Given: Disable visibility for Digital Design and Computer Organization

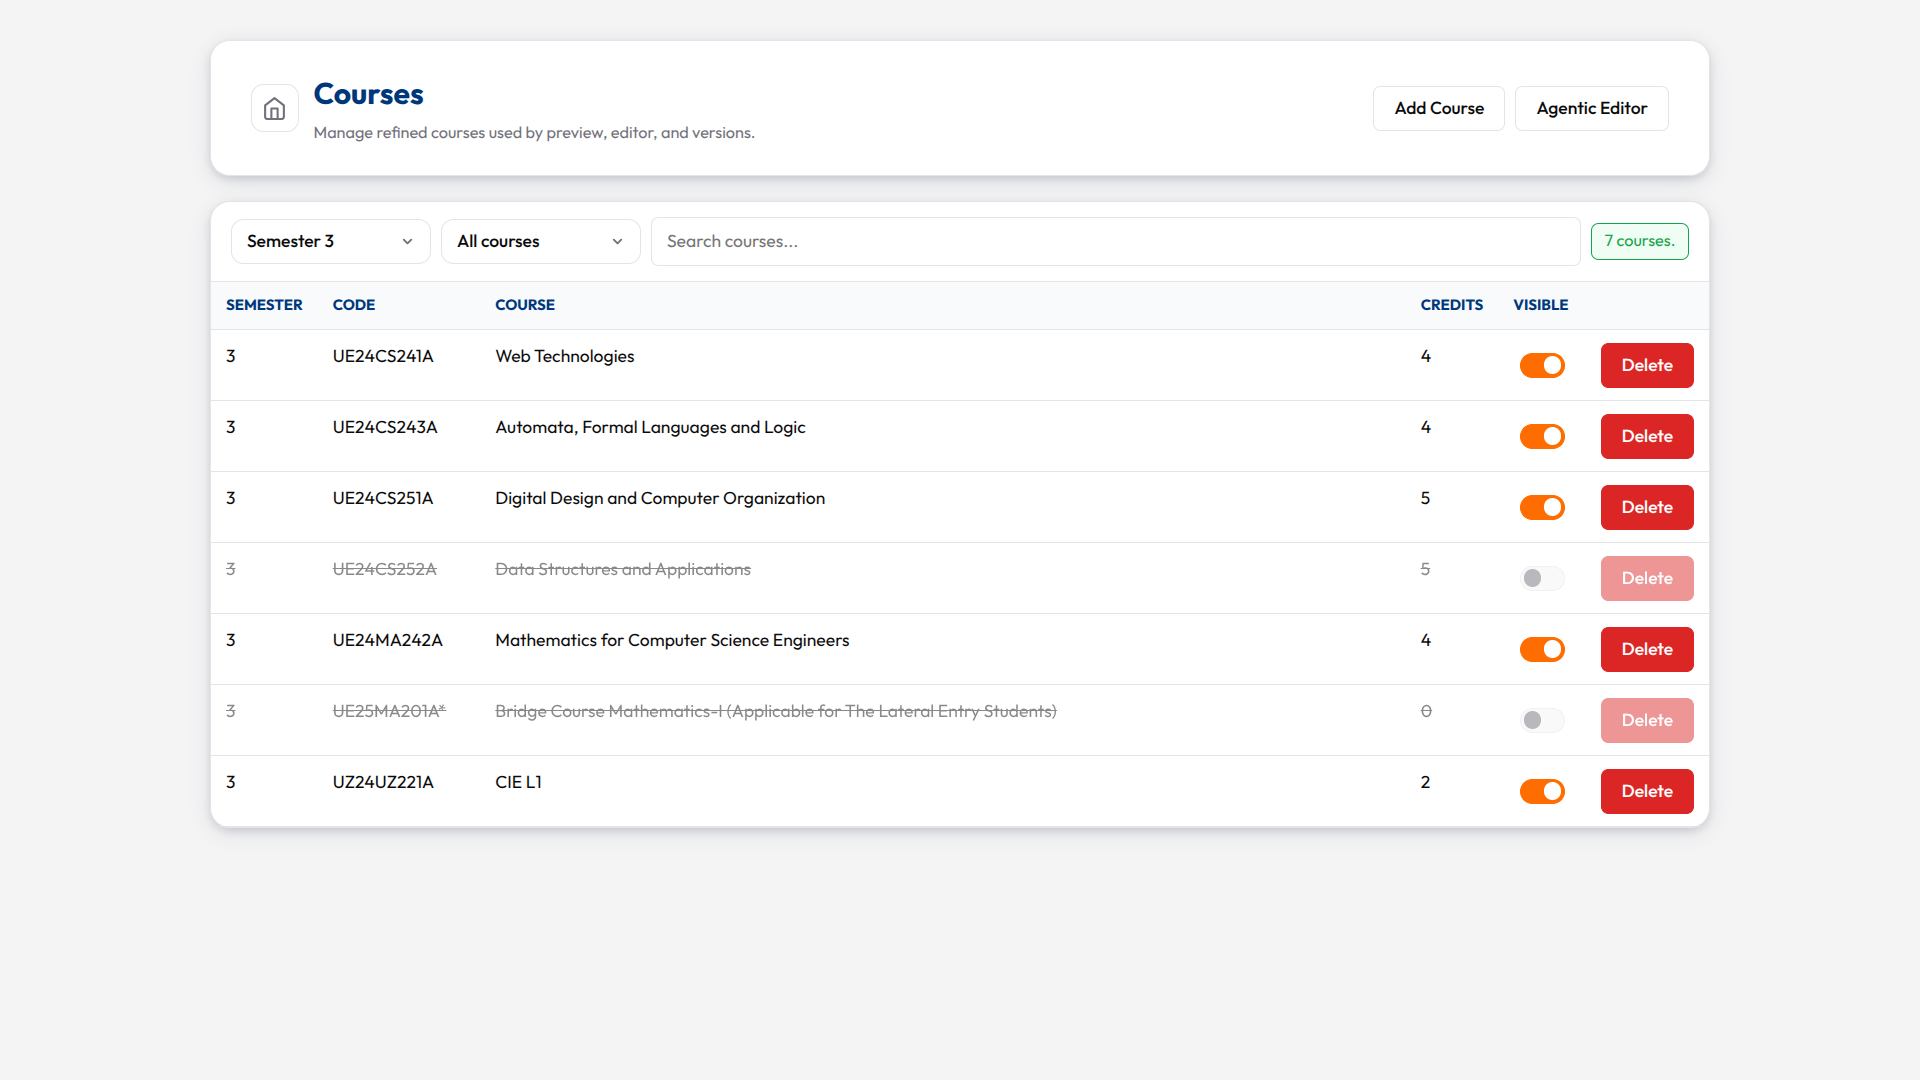Looking at the screenshot, I should click(1542, 507).
